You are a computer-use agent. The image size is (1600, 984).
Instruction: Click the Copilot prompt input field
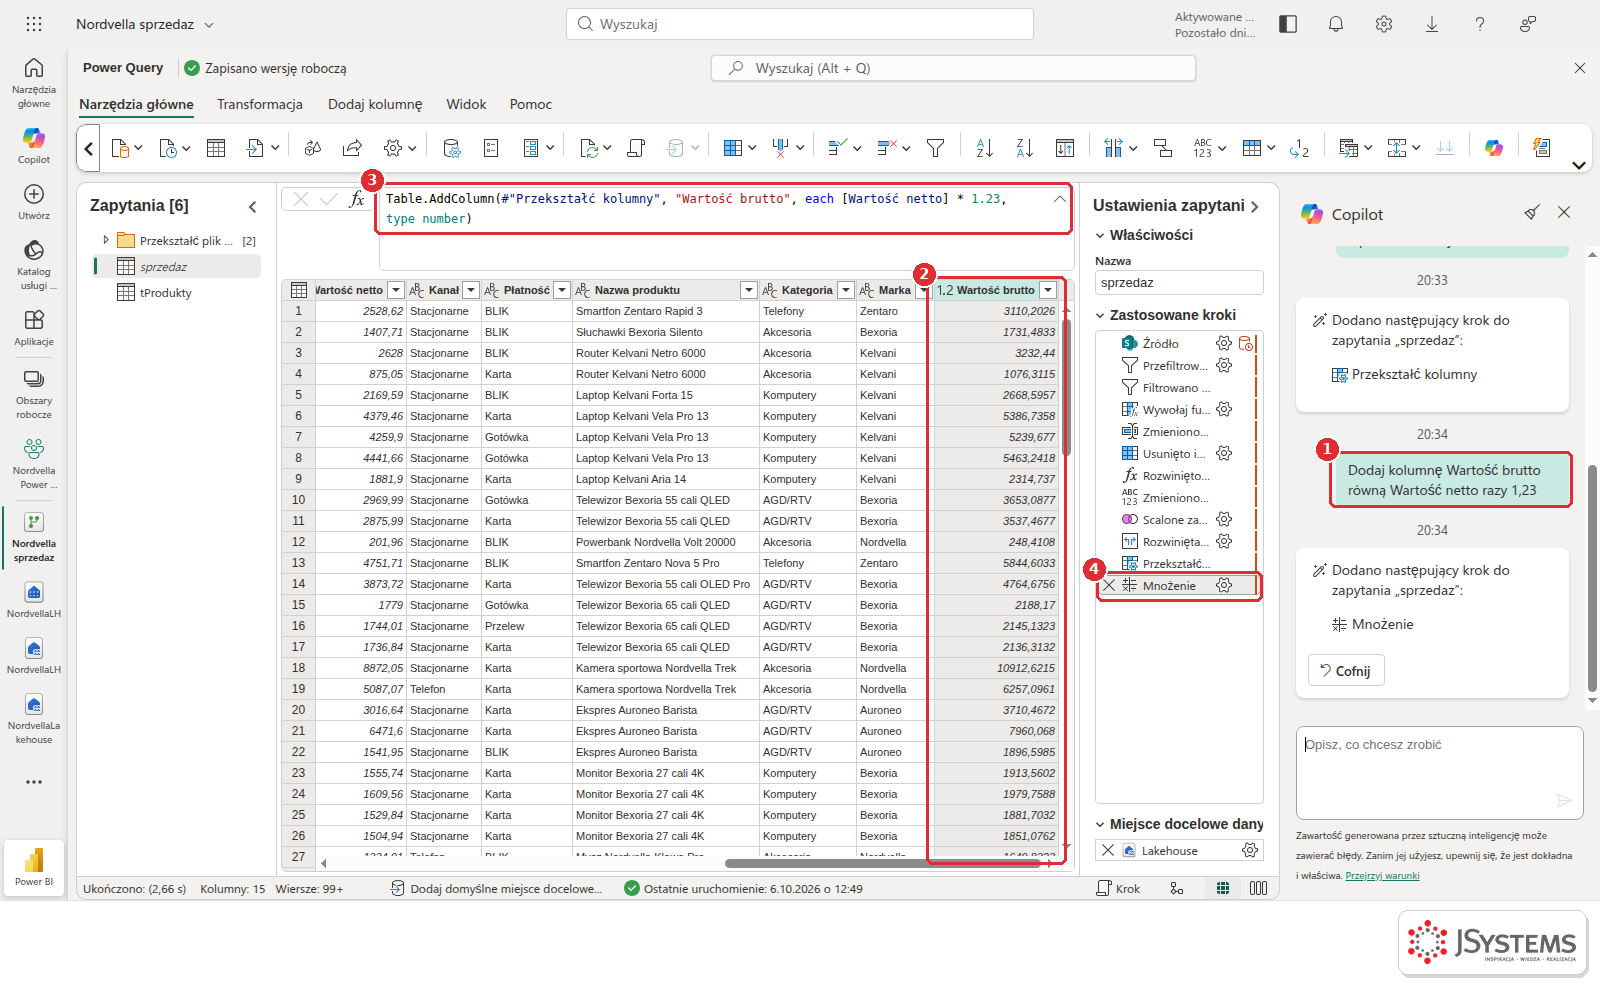1439,773
